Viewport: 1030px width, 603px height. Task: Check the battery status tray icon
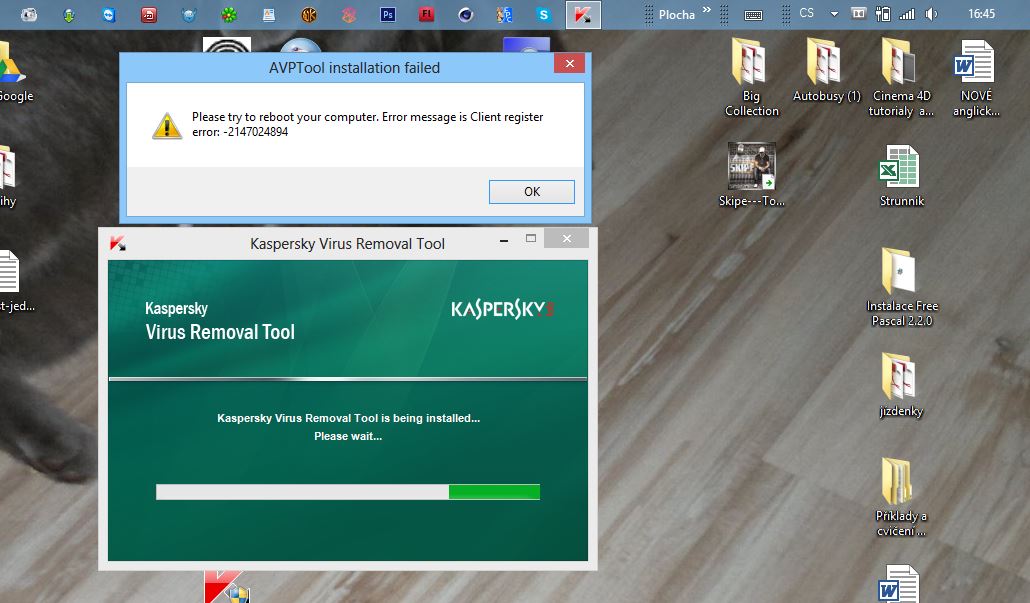883,14
